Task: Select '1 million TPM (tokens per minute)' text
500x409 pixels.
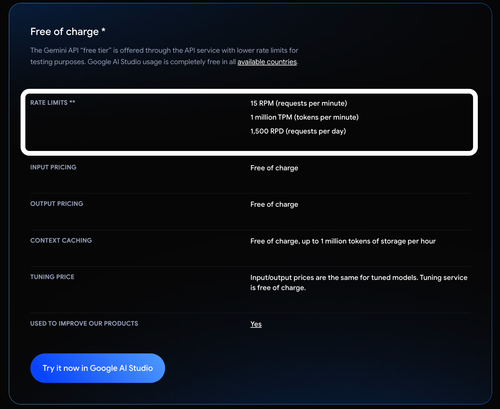Action: (304, 117)
